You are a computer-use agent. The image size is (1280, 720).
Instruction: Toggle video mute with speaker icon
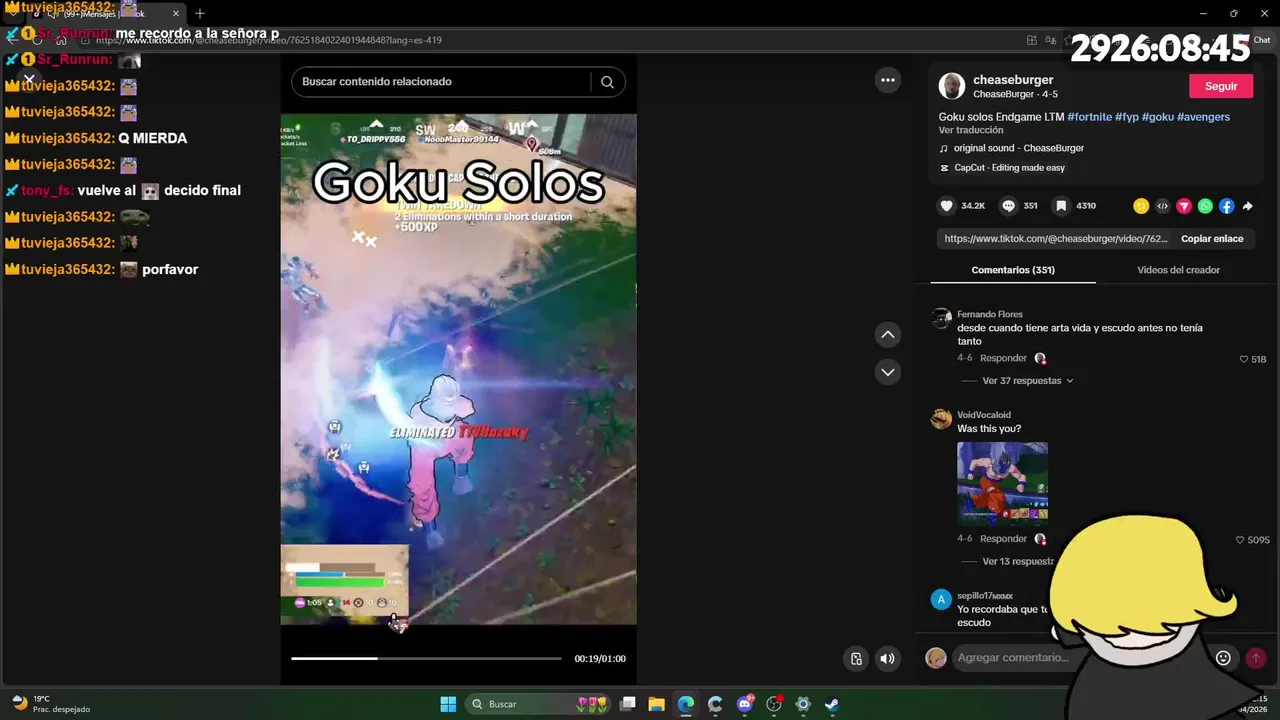pos(887,658)
